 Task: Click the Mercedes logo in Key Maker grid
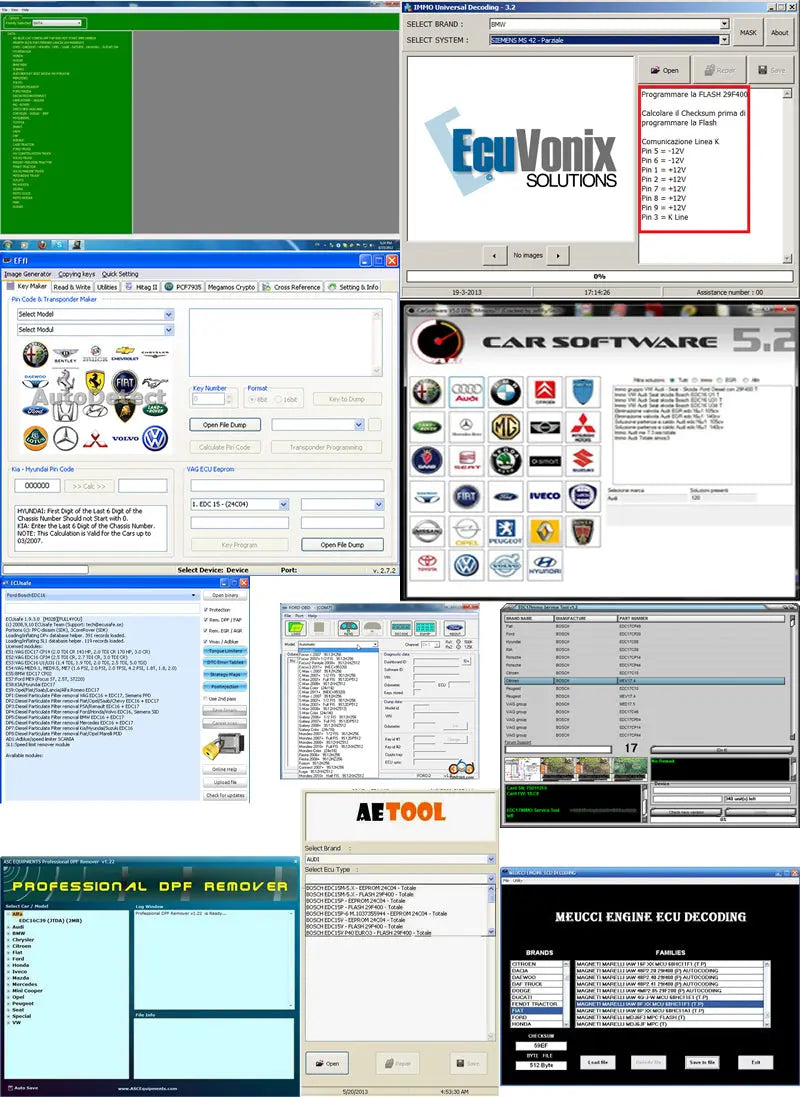pos(64,437)
